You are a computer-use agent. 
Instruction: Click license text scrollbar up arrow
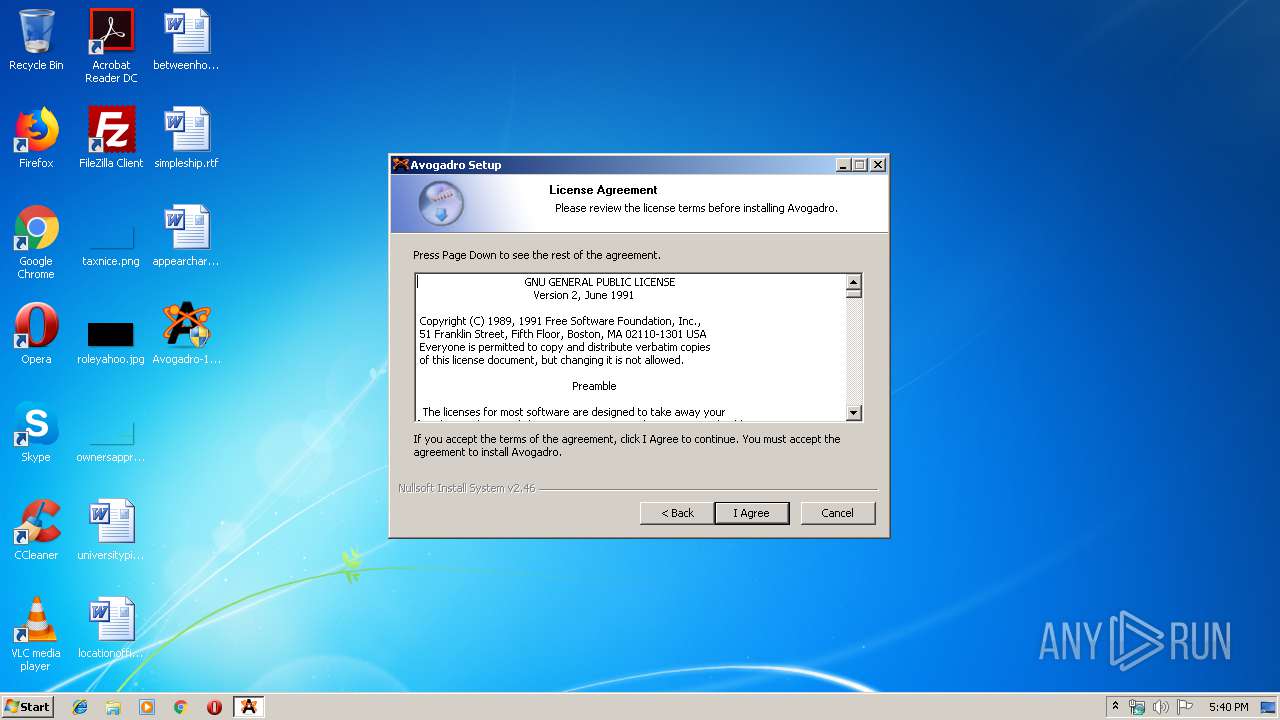pos(853,282)
